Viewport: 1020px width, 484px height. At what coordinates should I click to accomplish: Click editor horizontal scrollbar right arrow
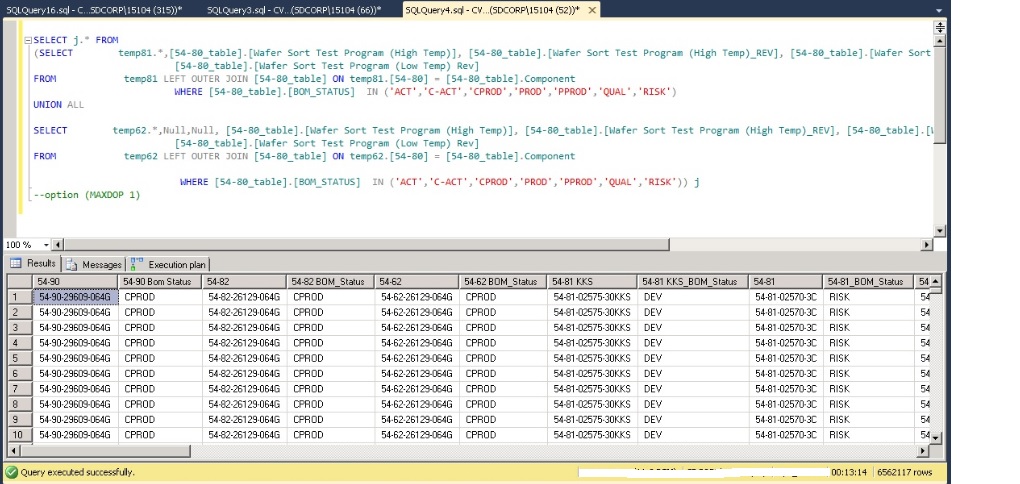[927, 245]
